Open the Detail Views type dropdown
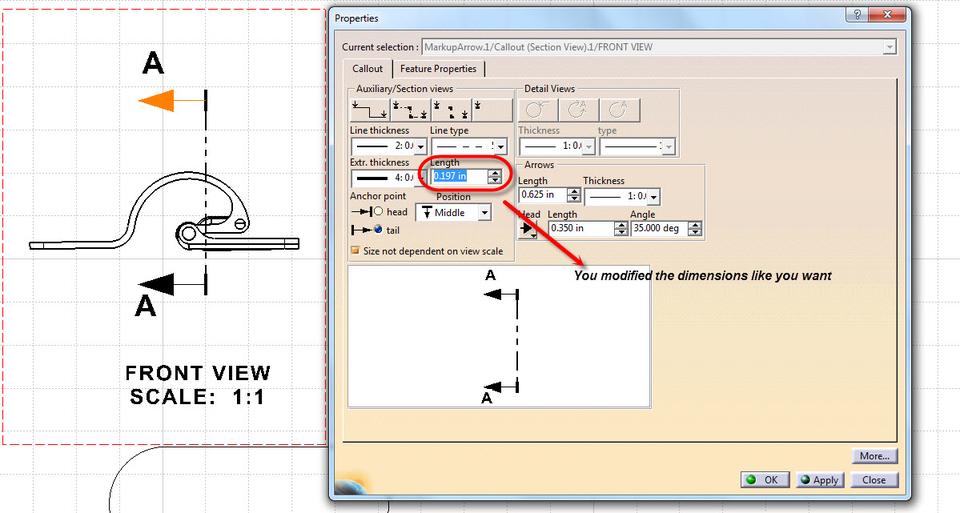 tap(668, 147)
